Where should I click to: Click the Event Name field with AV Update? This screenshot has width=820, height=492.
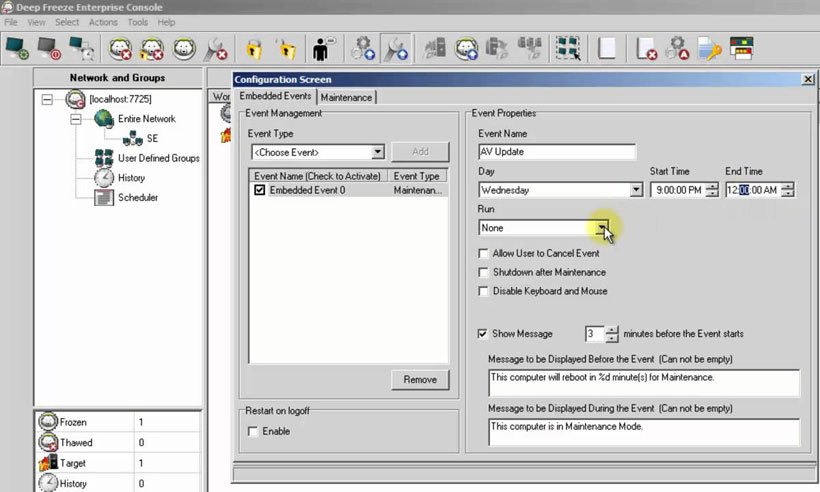(x=557, y=152)
